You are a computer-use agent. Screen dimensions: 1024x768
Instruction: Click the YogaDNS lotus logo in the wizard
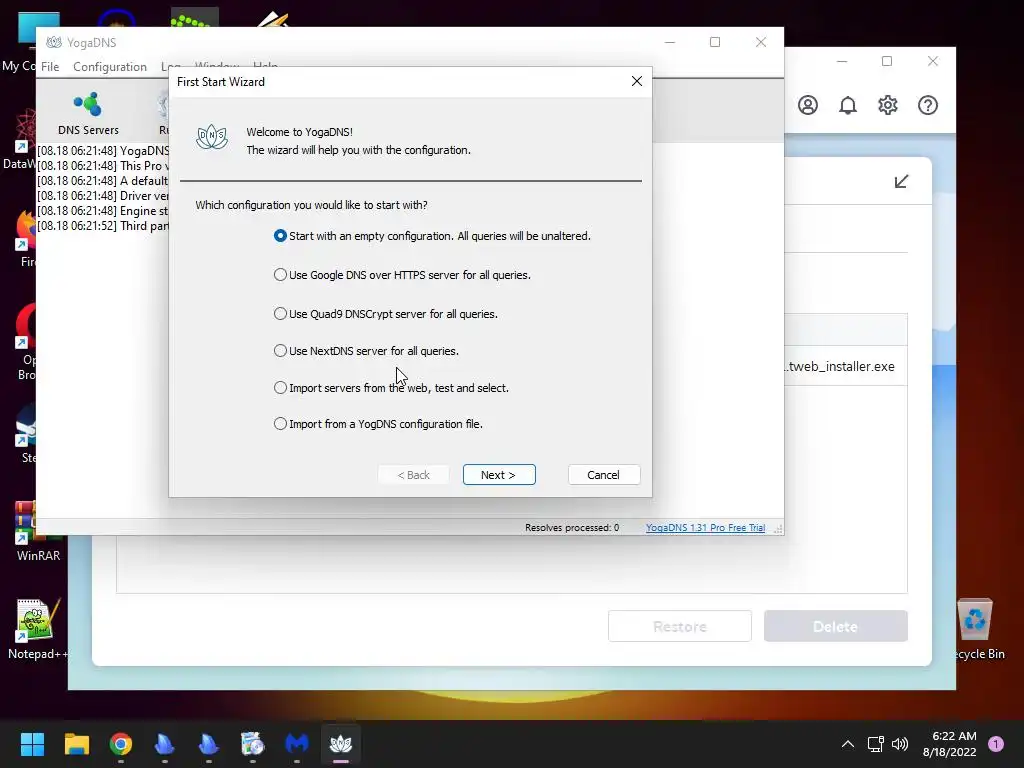[x=212, y=137]
